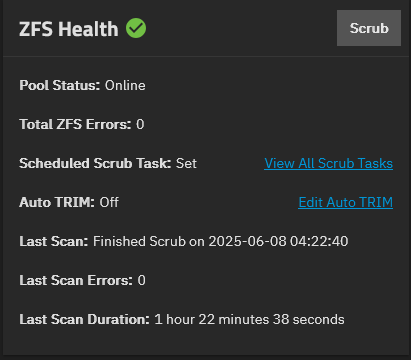The height and width of the screenshot is (360, 411).
Task: Open the View All Scrub Tasks link
Action: (x=328, y=163)
